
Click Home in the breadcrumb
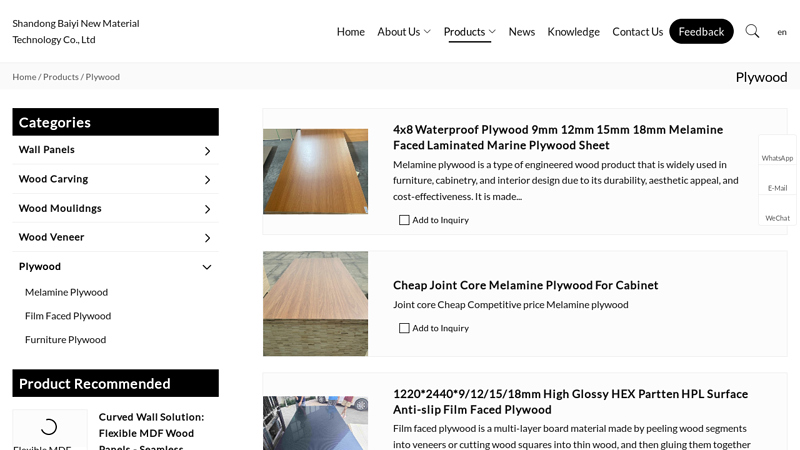(24, 77)
